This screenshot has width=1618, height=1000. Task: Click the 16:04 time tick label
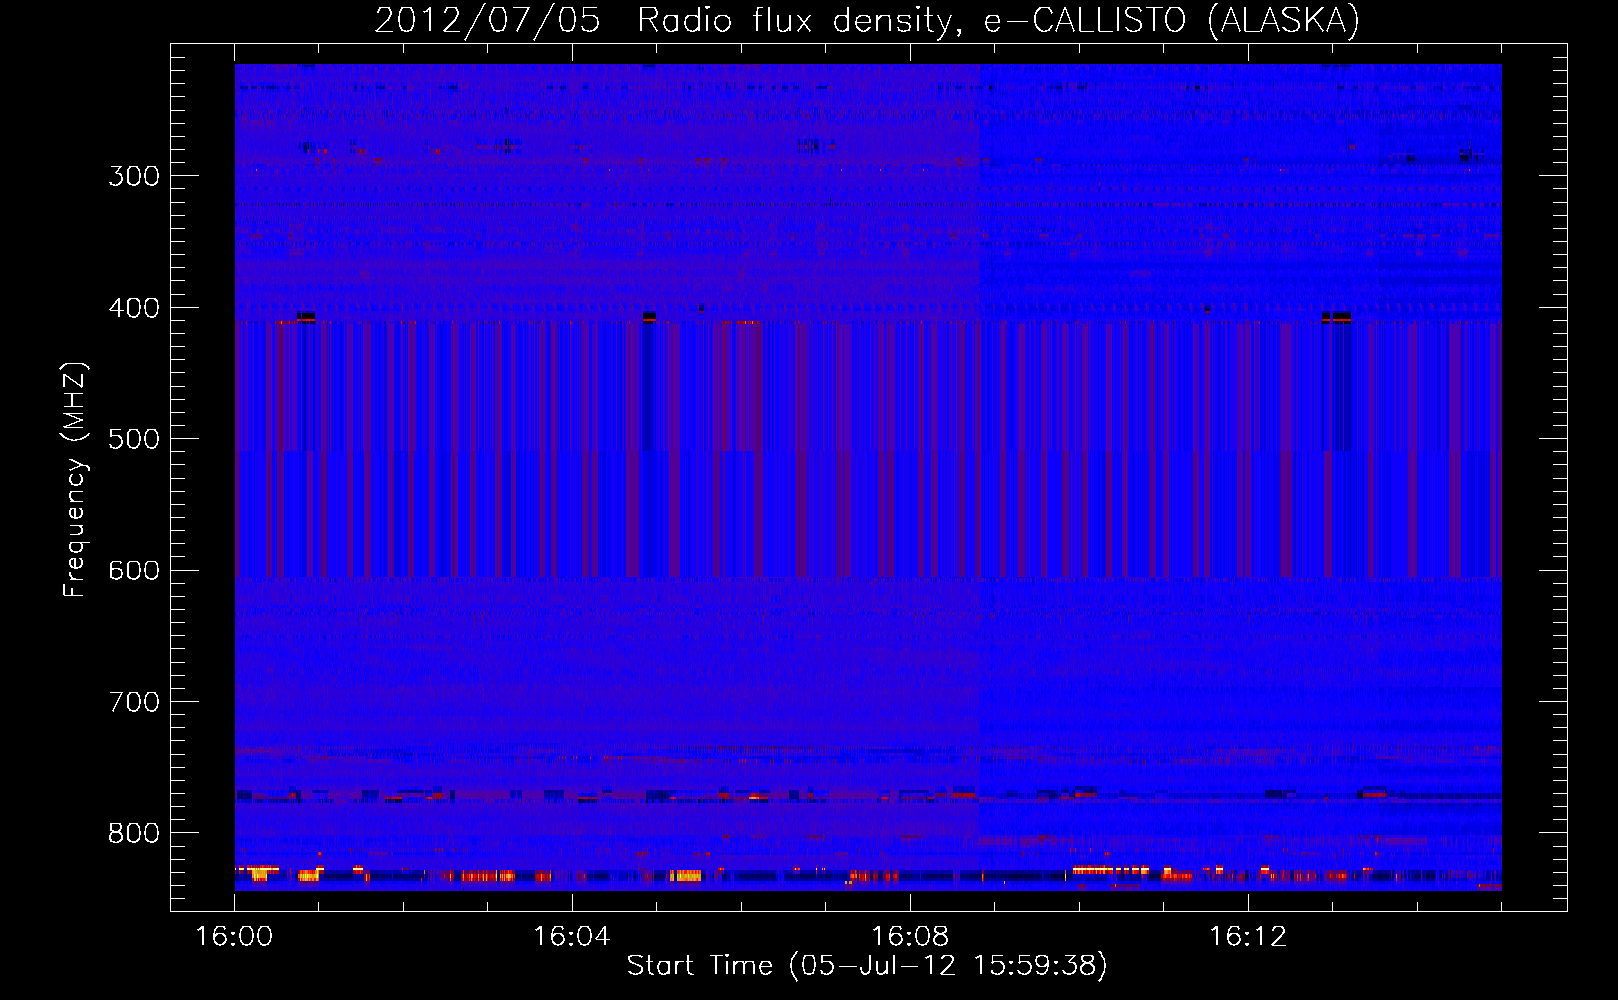click(572, 937)
